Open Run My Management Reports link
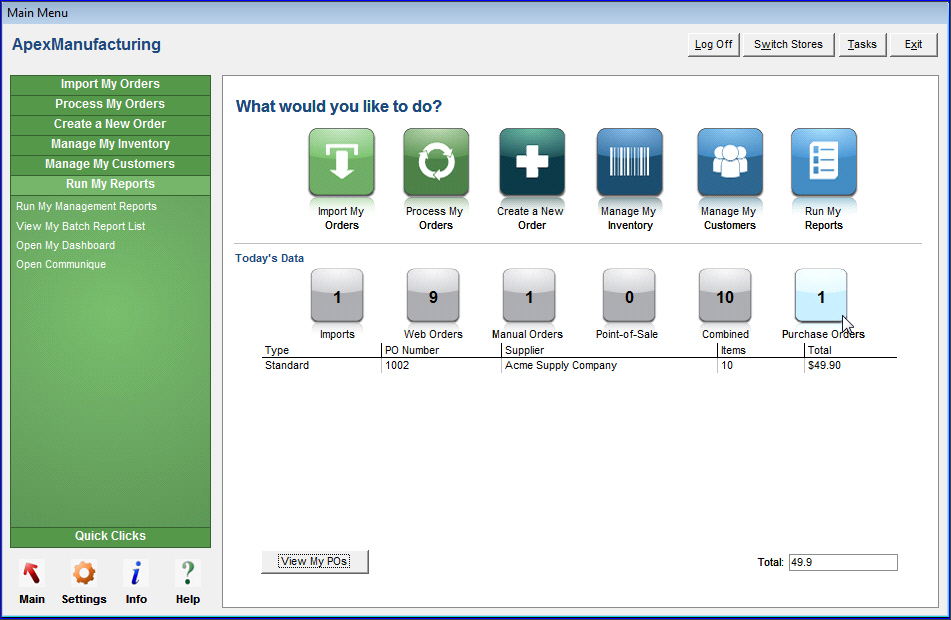The height and width of the screenshot is (620, 951). pyautogui.click(x=86, y=206)
